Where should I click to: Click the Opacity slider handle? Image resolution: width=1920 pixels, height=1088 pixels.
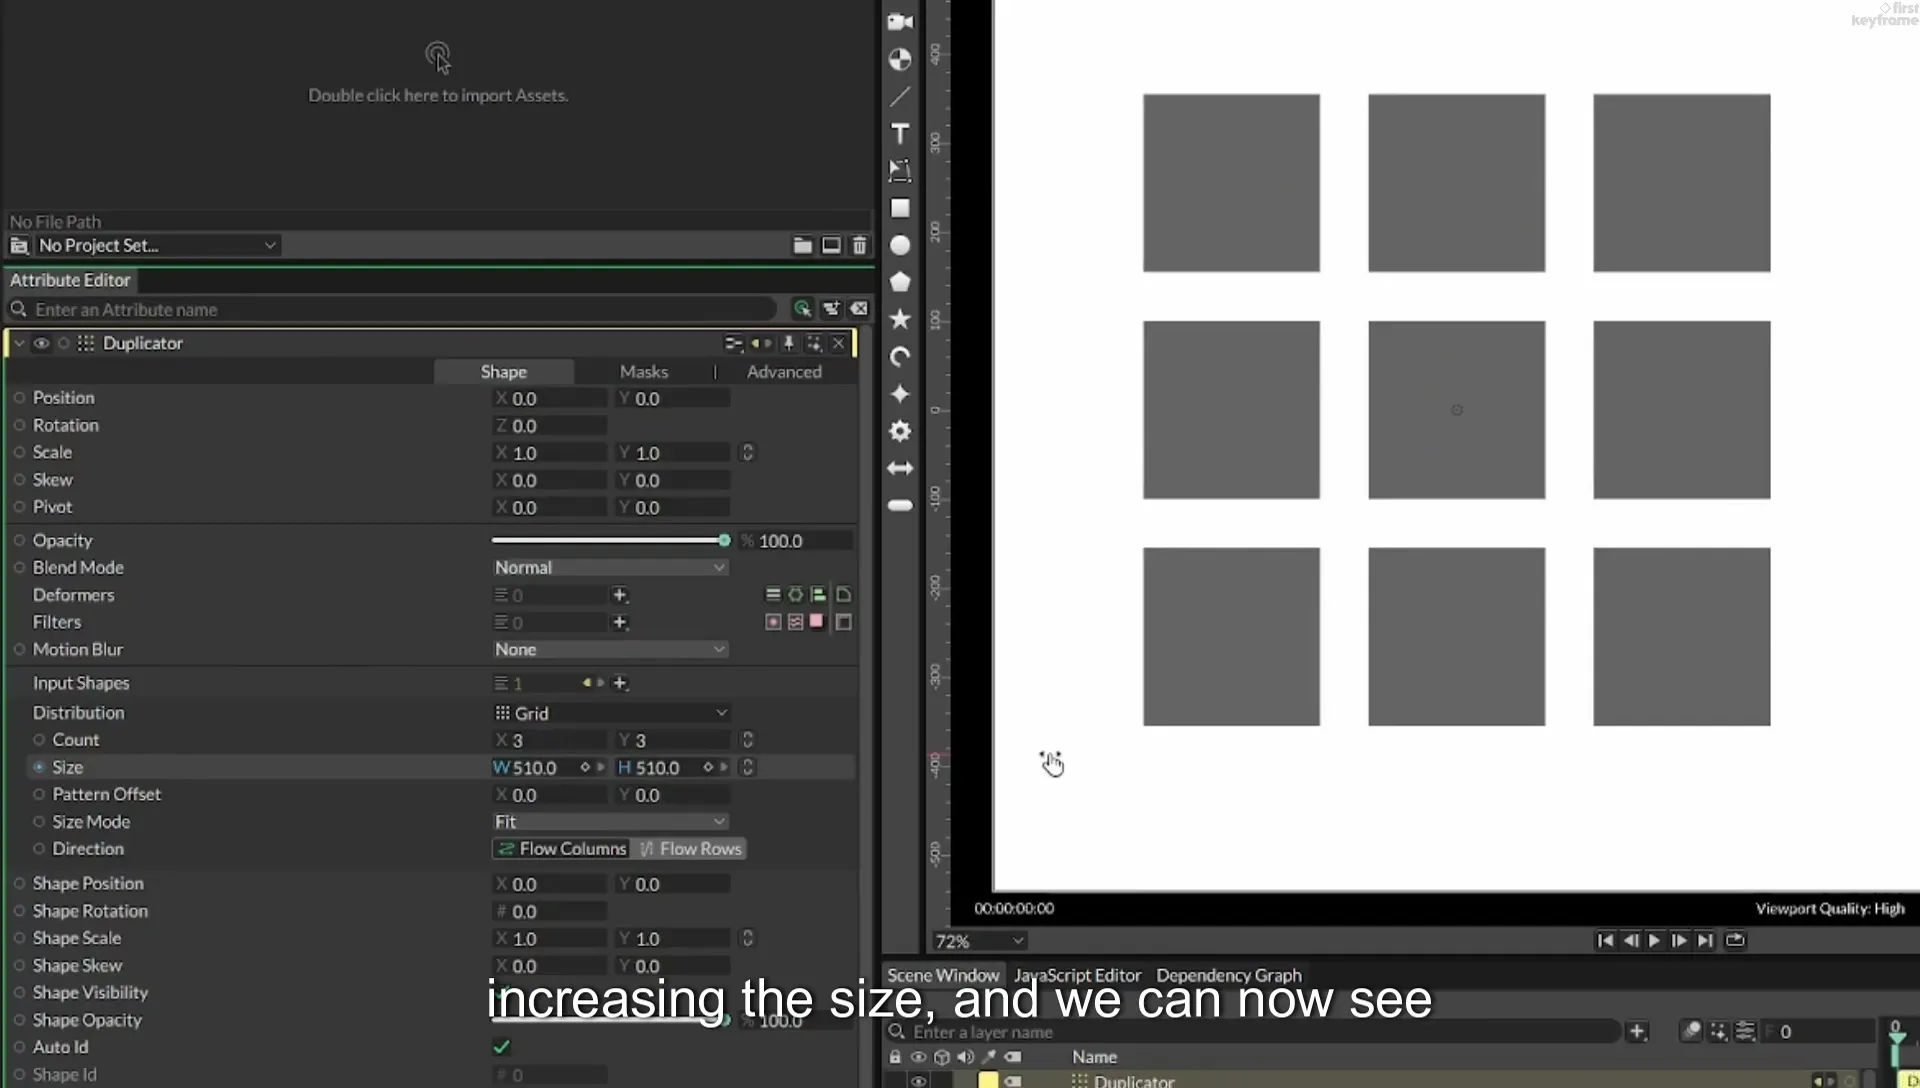click(724, 540)
